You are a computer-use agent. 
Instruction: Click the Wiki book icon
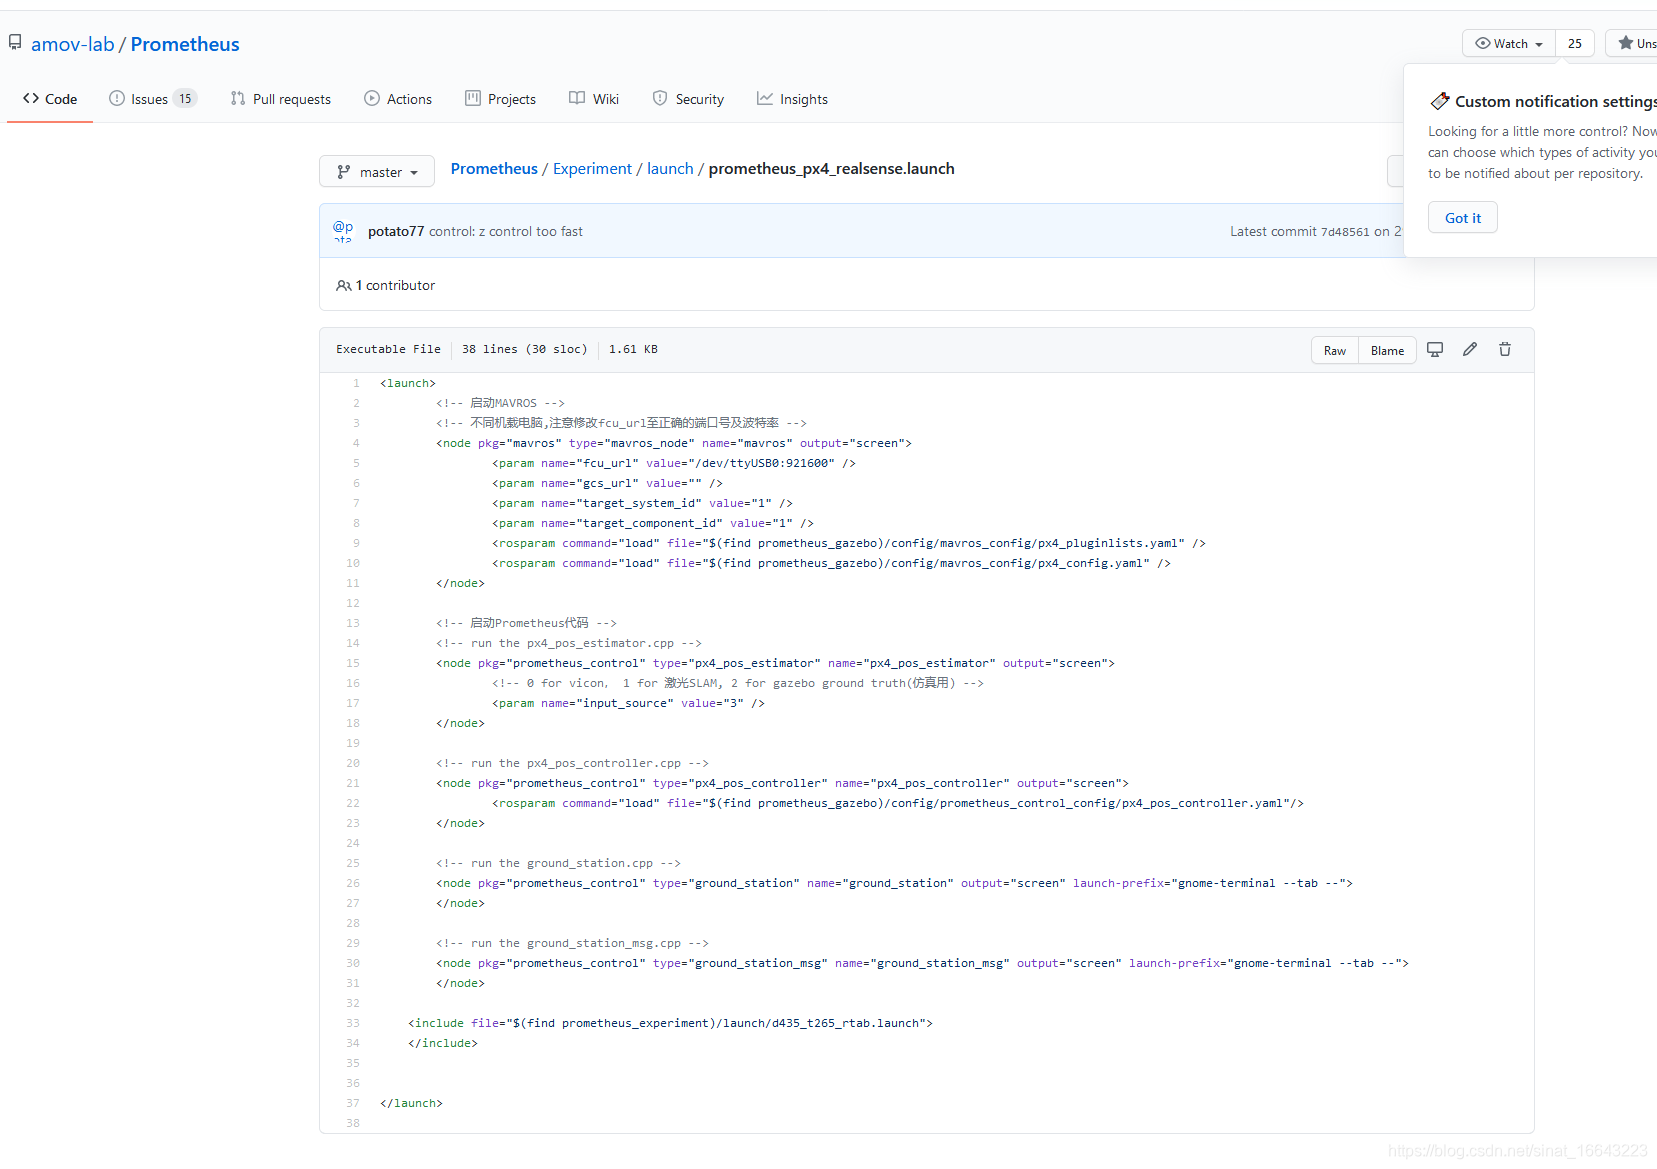tap(577, 98)
